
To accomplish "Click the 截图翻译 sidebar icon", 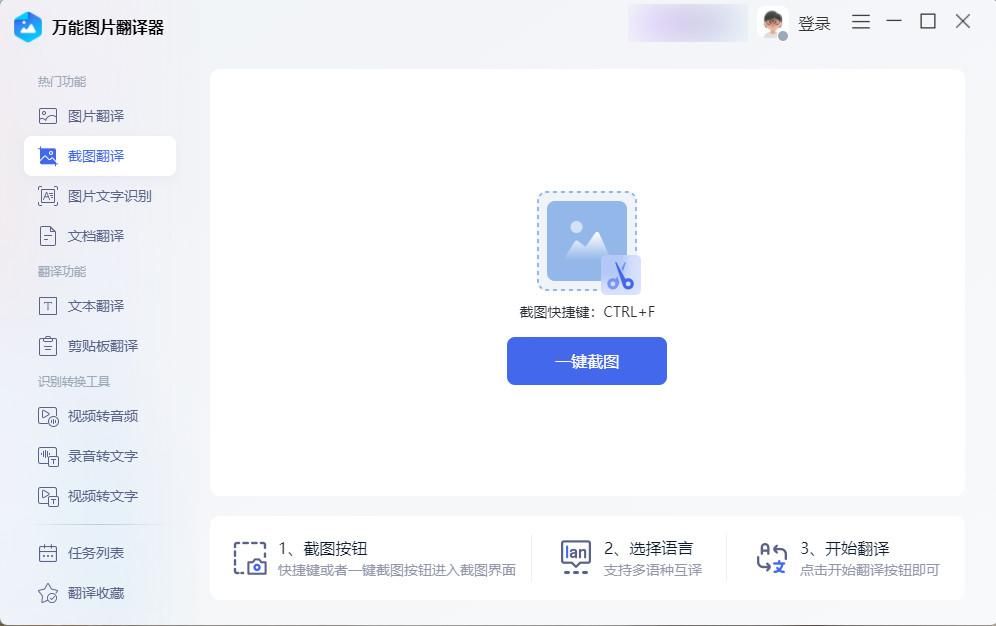I will (48, 156).
